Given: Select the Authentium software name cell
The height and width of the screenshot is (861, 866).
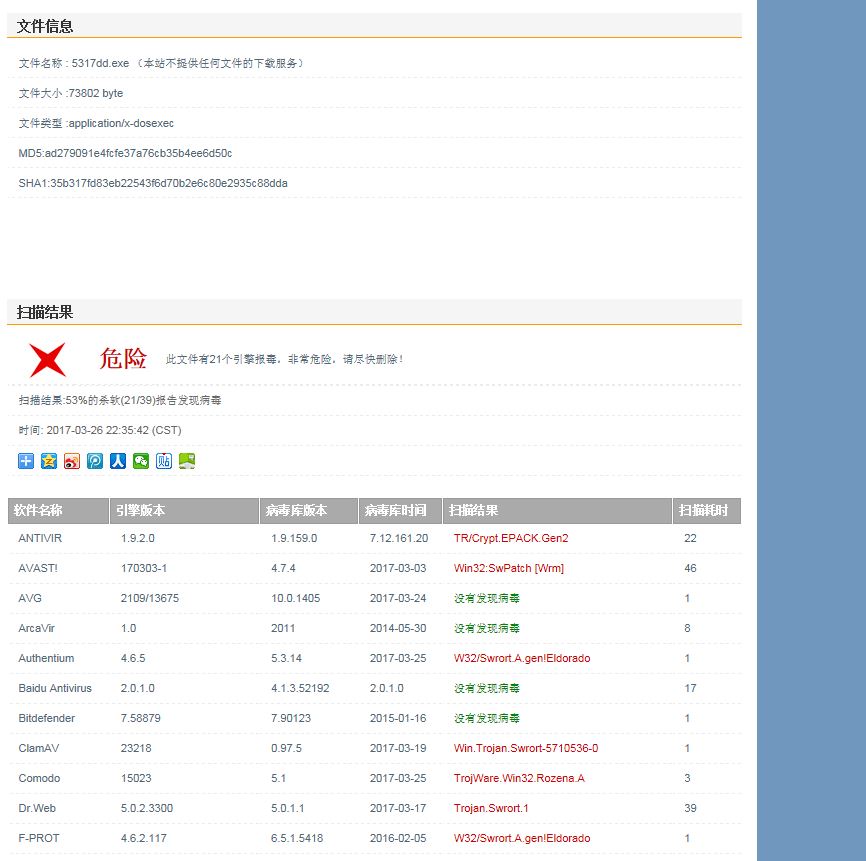Looking at the screenshot, I should coord(46,658).
